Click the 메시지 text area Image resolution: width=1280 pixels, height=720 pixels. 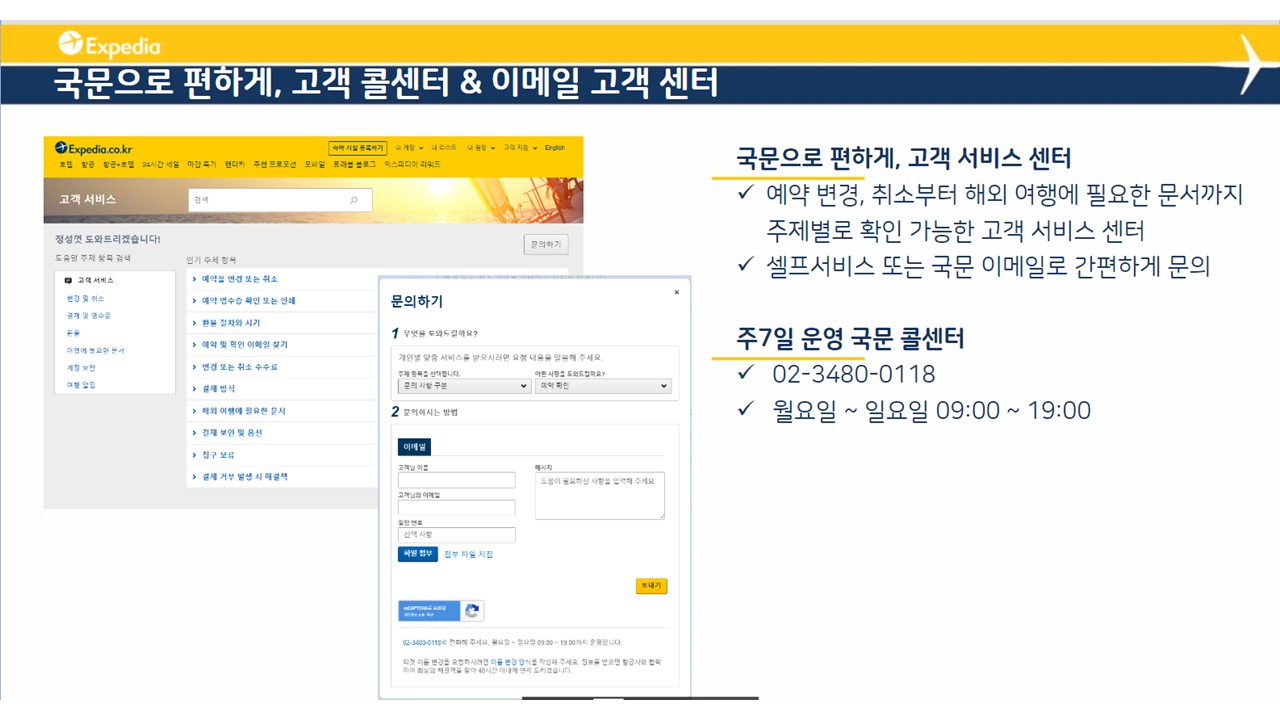600,496
